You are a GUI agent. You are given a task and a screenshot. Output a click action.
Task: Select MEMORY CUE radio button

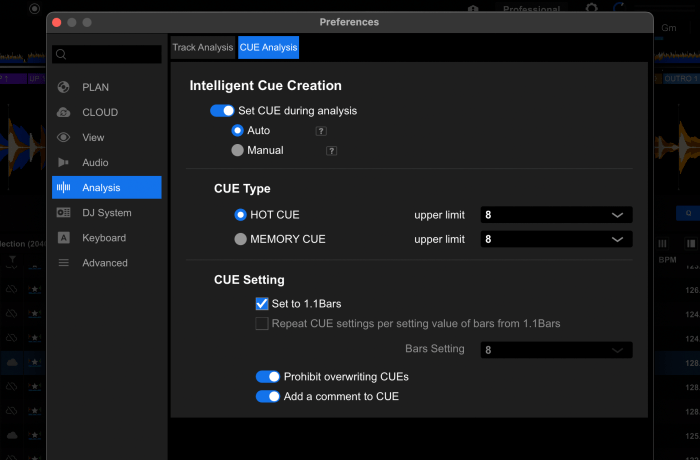240,239
